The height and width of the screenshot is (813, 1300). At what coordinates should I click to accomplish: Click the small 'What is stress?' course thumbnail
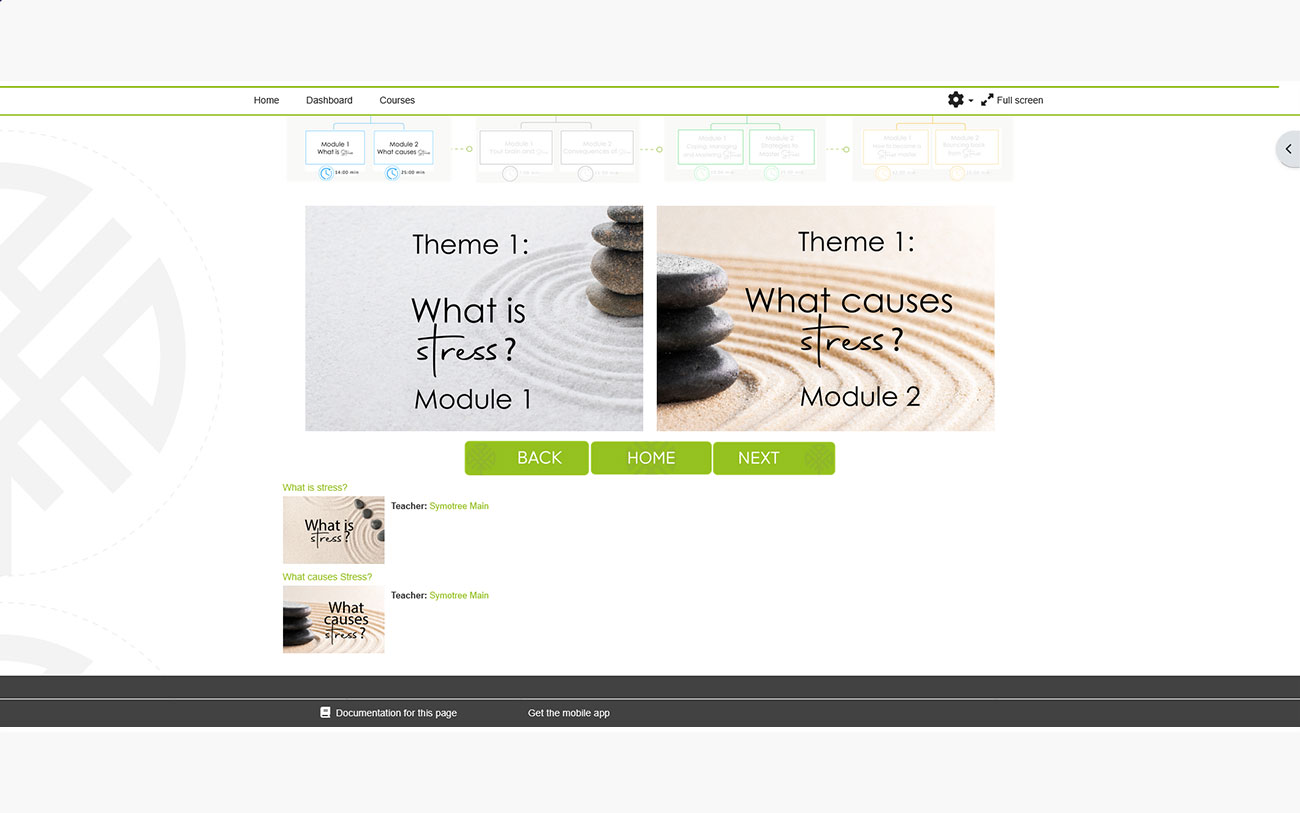333,530
